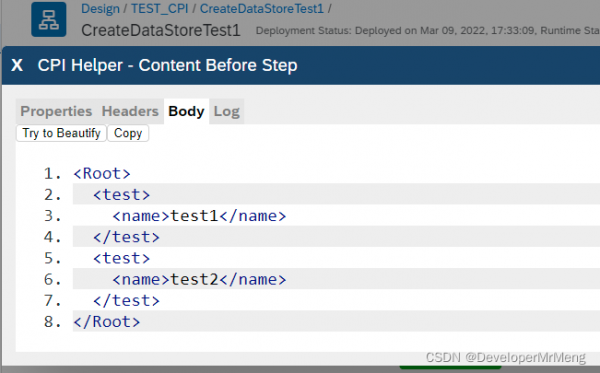
Task: Select the Body tab
Action: pos(186,111)
